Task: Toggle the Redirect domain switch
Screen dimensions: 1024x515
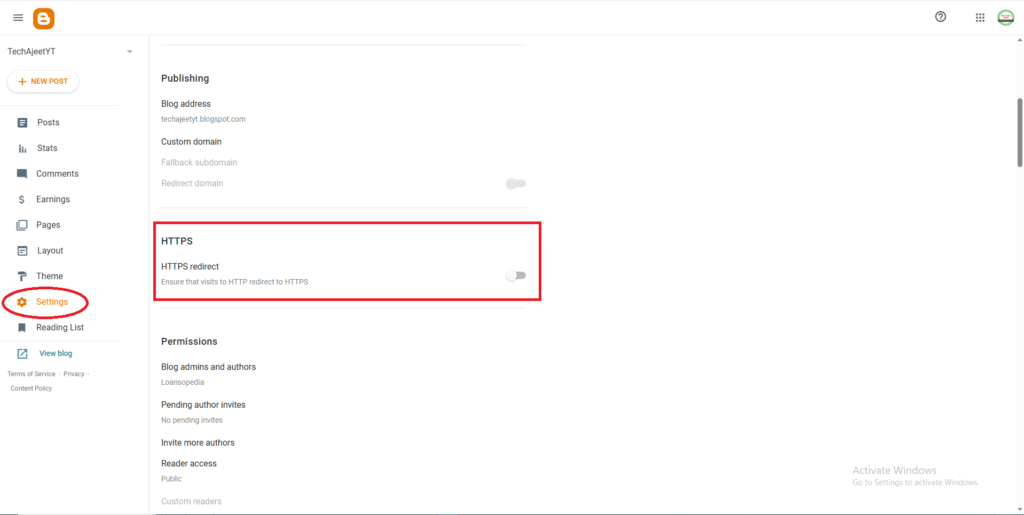Action: click(515, 183)
